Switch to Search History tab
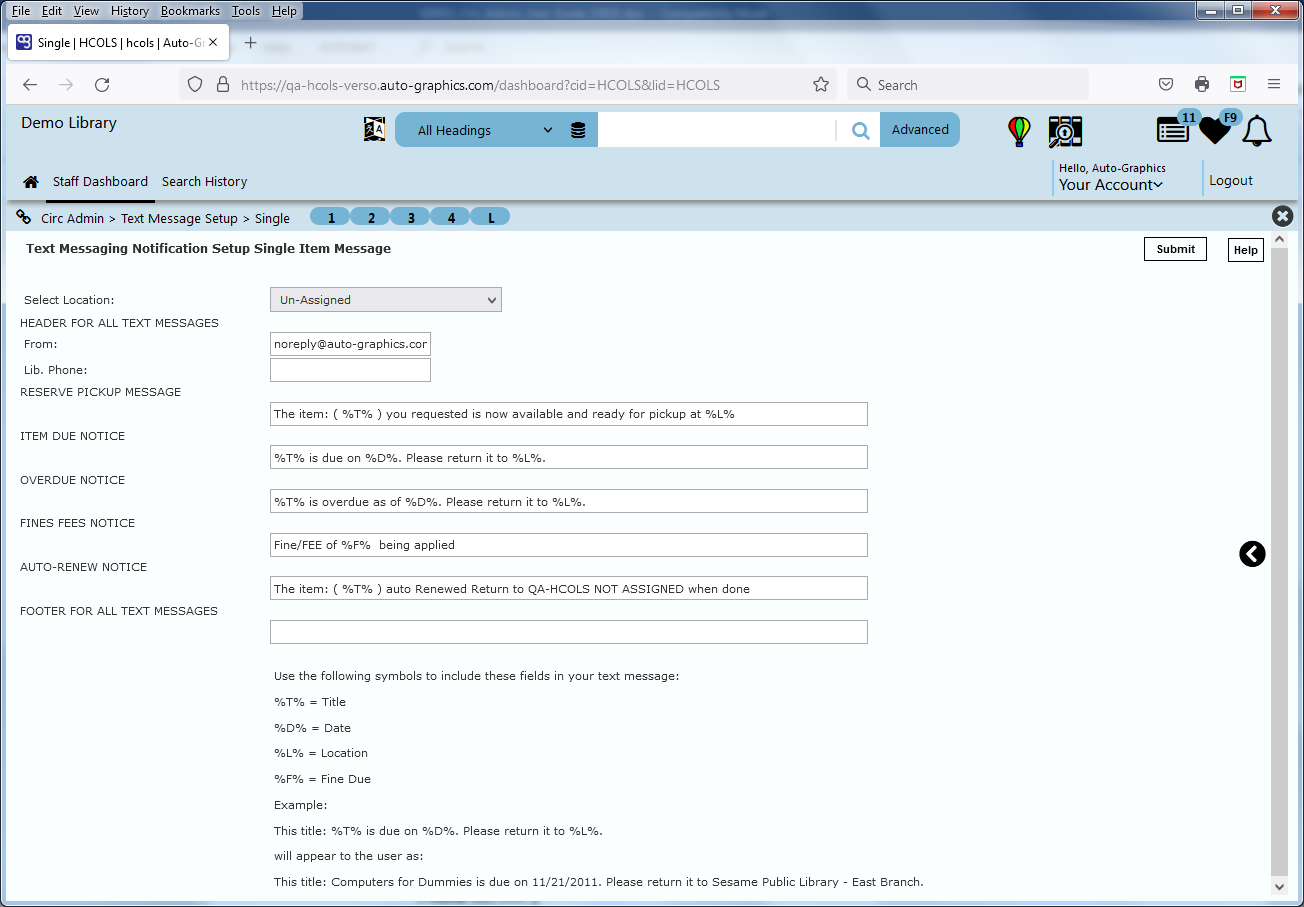Image resolution: width=1304 pixels, height=907 pixels. tap(204, 182)
